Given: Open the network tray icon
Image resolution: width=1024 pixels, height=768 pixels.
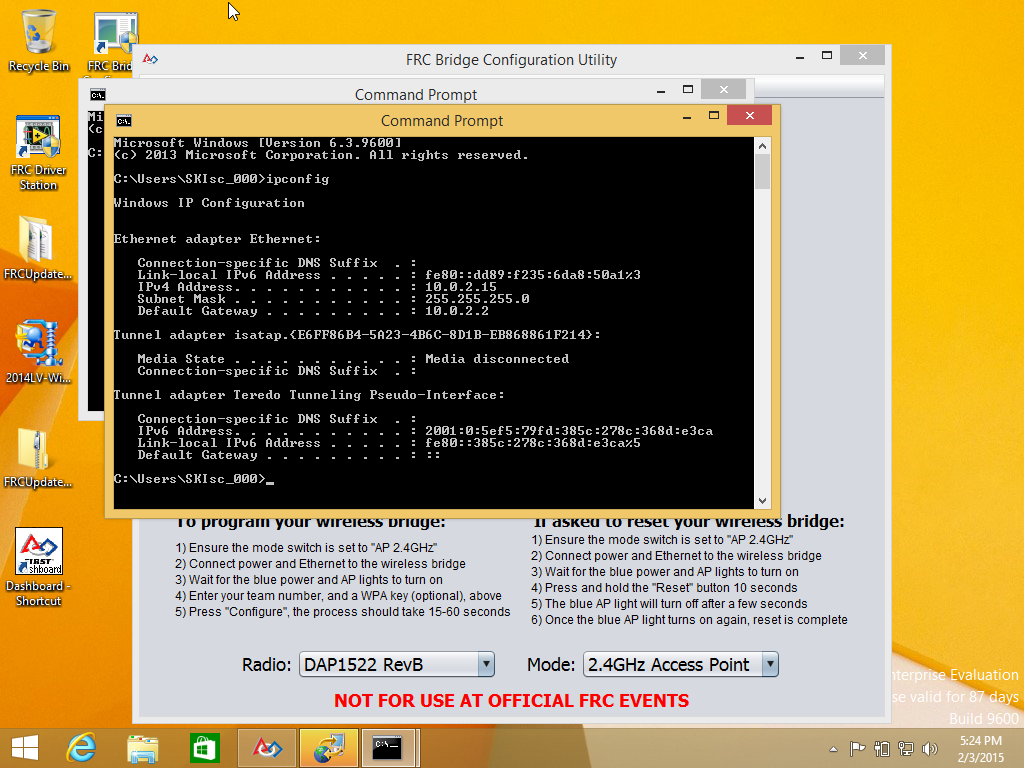Looking at the screenshot, I should [x=906, y=749].
